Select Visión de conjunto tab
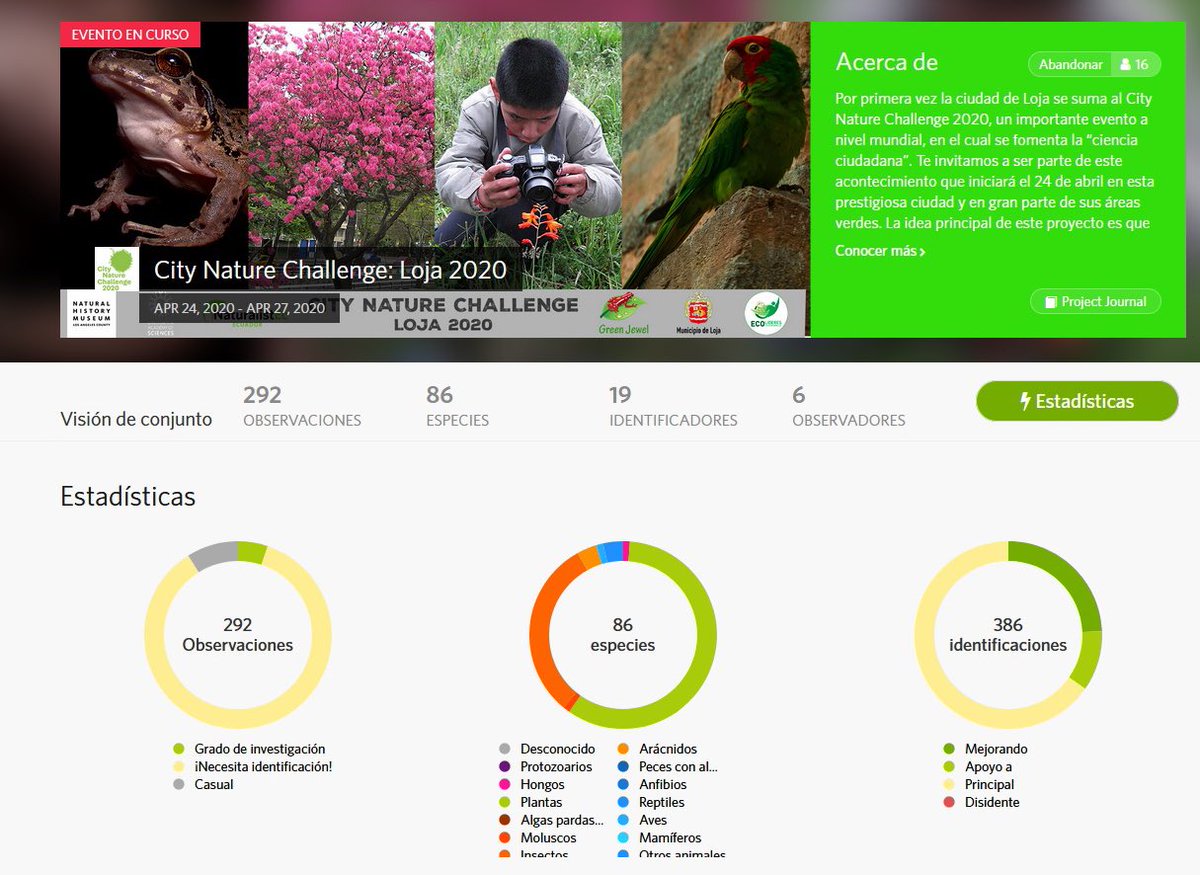1200x875 pixels. click(136, 420)
